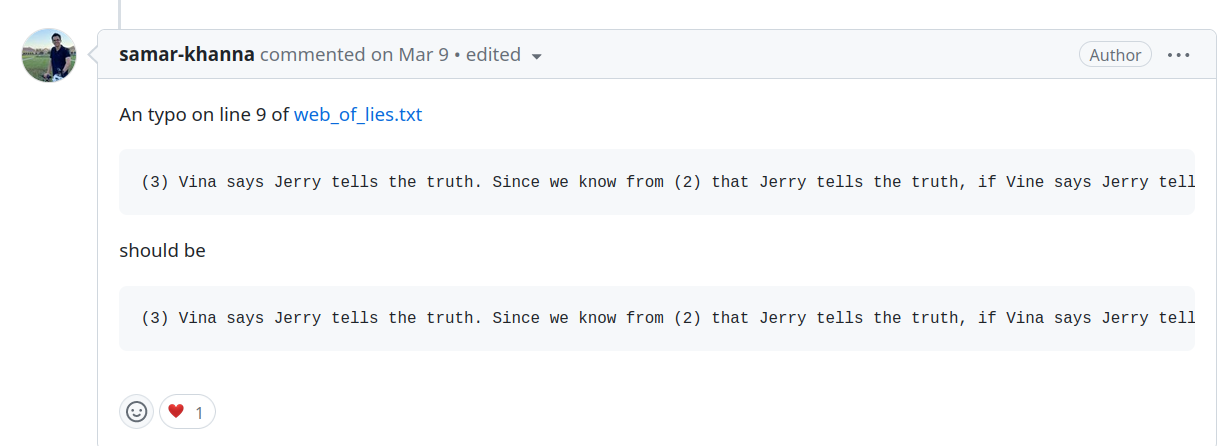The height and width of the screenshot is (446, 1227).
Task: Click the word "edited" in the comment header
Action: (493, 55)
